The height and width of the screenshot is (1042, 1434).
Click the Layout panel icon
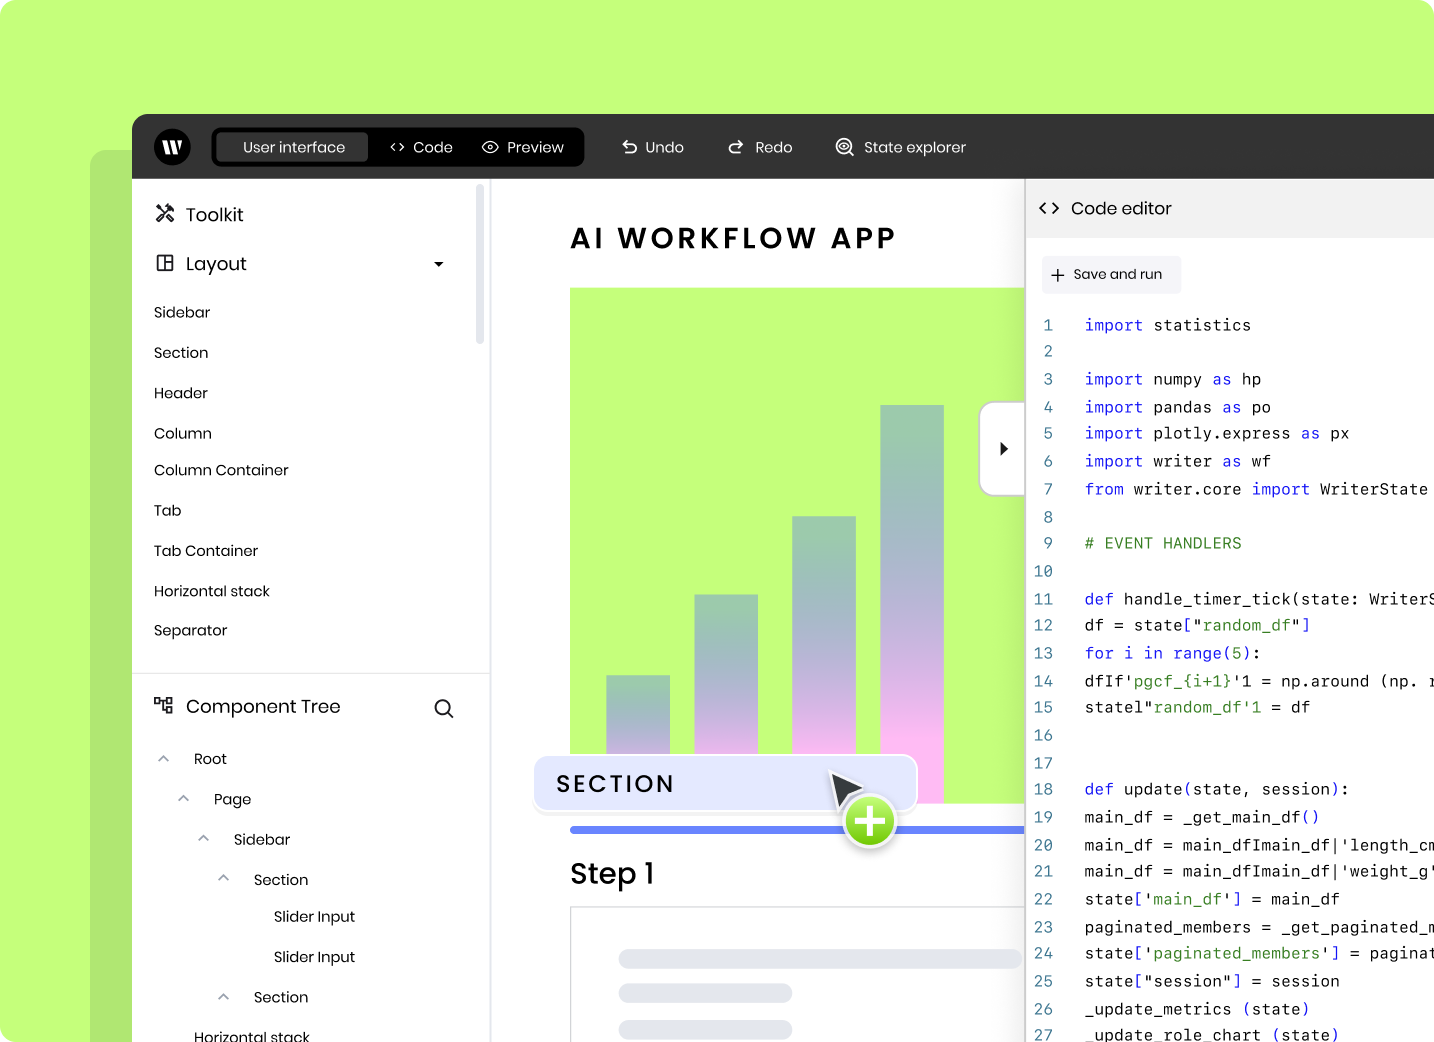[x=164, y=263]
